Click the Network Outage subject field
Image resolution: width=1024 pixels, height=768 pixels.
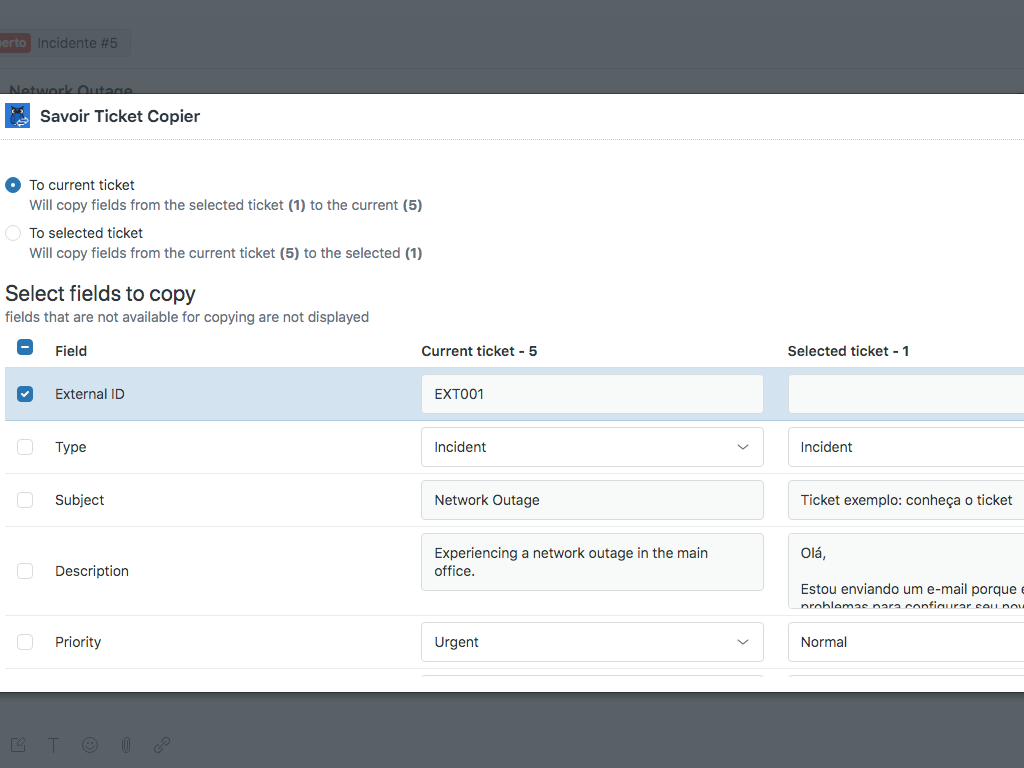coord(592,500)
